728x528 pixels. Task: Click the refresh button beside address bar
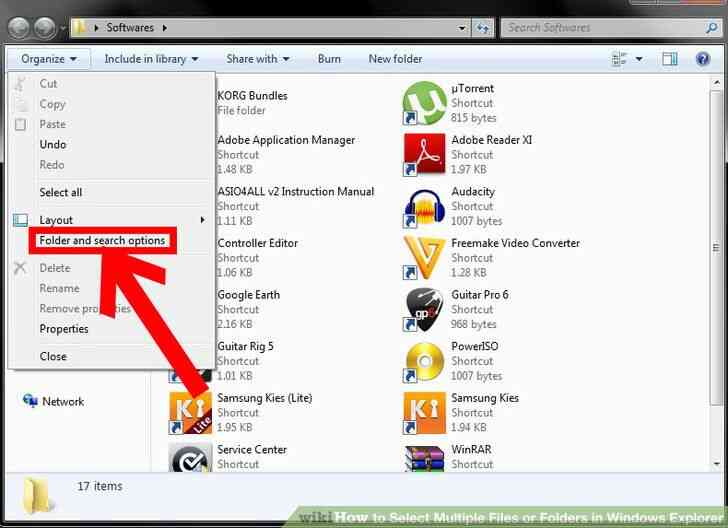483,28
